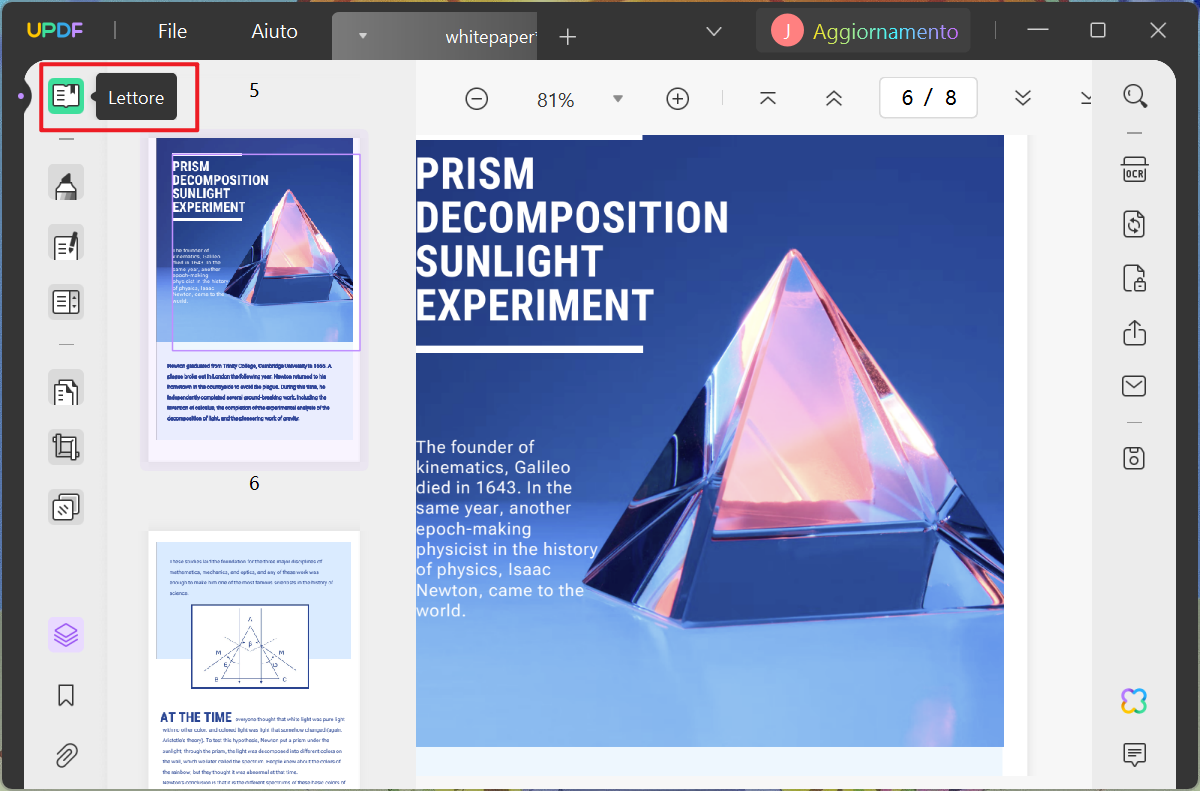Run OCR text recognition

(x=1134, y=169)
